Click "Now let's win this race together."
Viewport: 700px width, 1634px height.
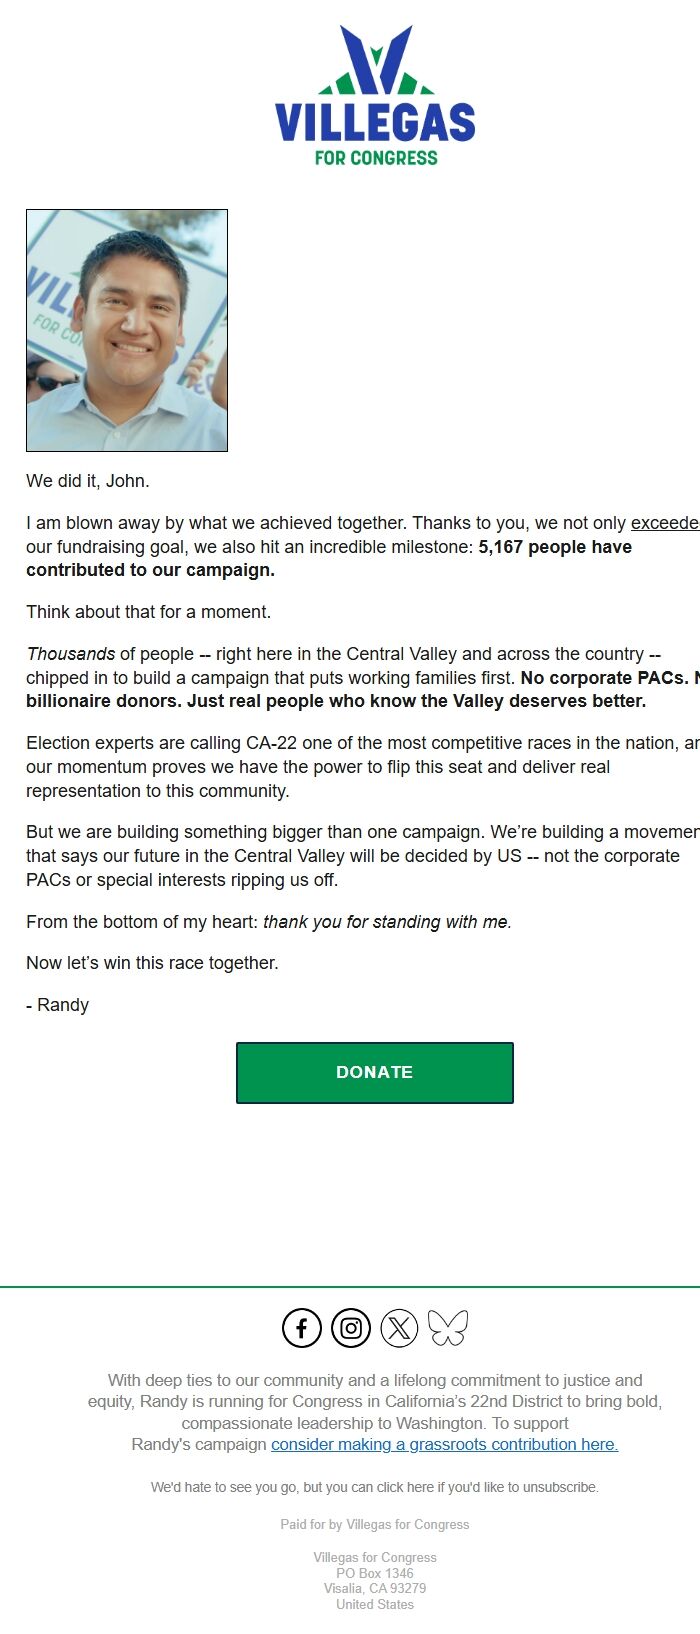(152, 963)
